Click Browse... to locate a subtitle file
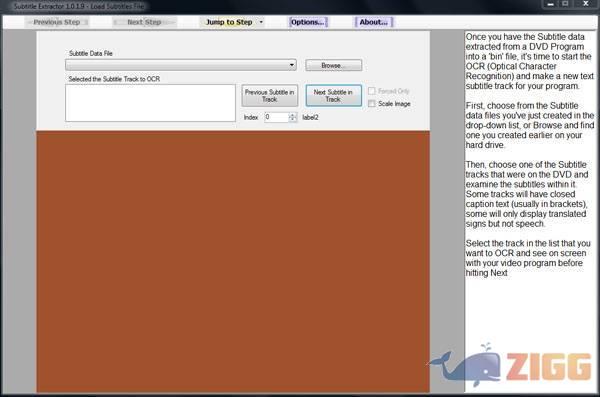This screenshot has width=600, height=397. coord(333,65)
